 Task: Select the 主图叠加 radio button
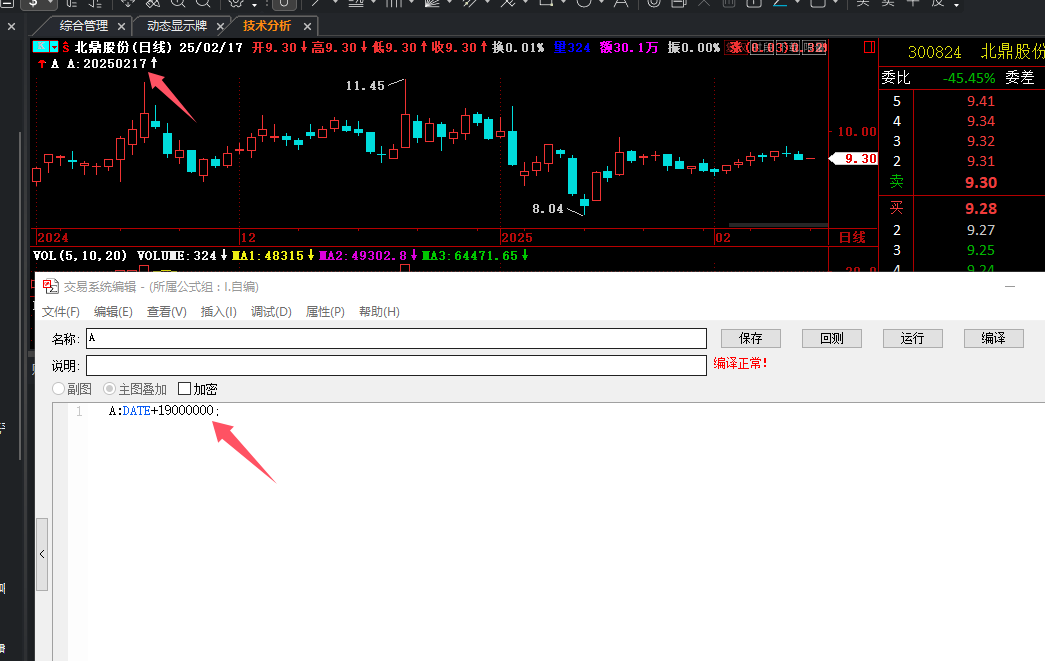click(110, 388)
